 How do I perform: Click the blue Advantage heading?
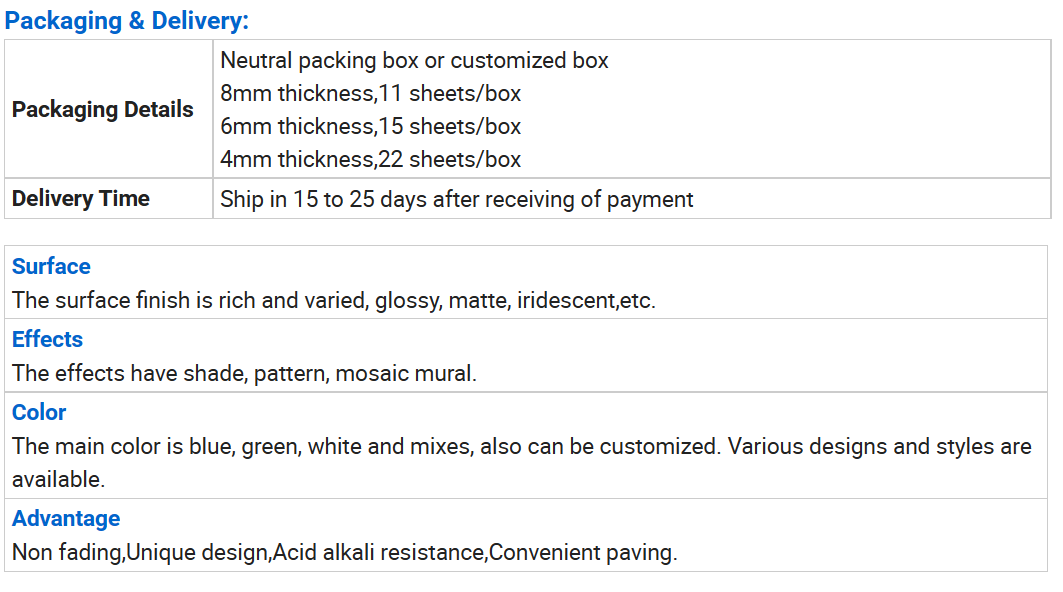[66, 519]
